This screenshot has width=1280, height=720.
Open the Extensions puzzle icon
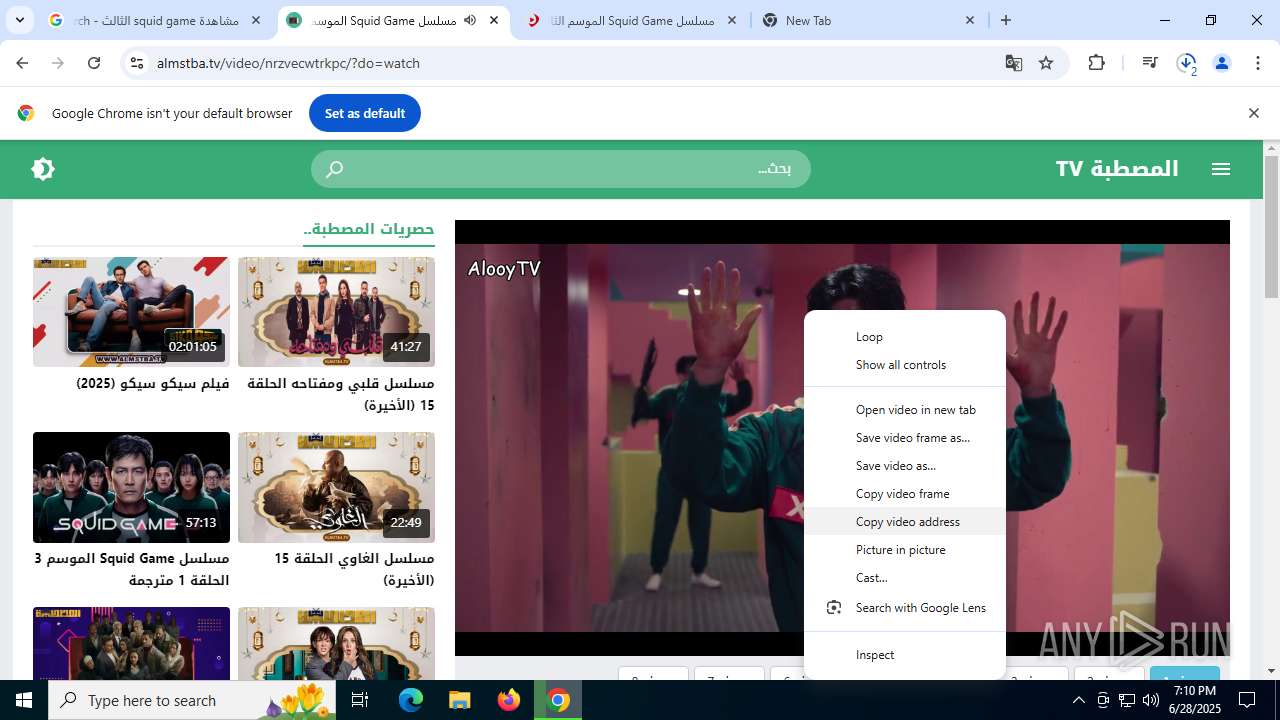tap(1097, 63)
